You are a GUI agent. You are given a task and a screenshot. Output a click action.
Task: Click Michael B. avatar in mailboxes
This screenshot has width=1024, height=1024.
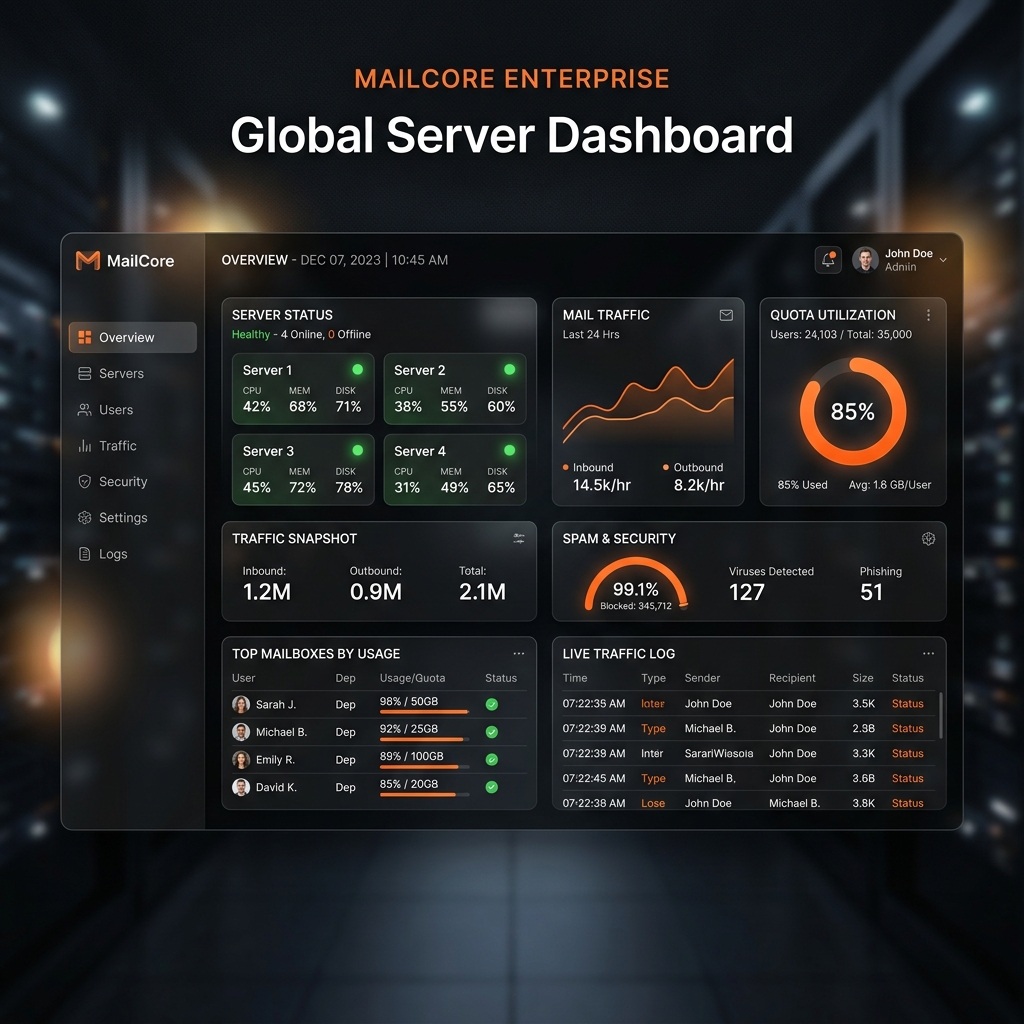[241, 732]
